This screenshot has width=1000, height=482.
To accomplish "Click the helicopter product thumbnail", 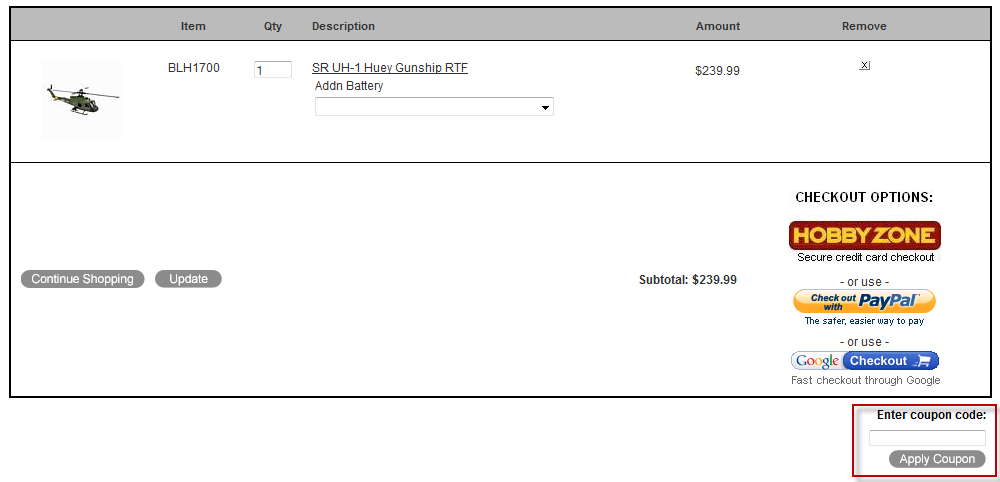I will (82, 99).
